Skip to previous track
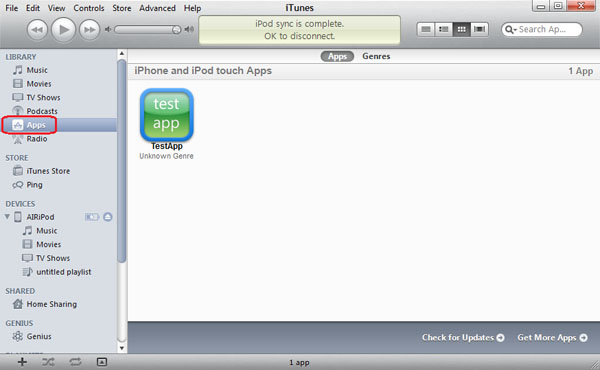This screenshot has width=600, height=370. click(x=37, y=29)
